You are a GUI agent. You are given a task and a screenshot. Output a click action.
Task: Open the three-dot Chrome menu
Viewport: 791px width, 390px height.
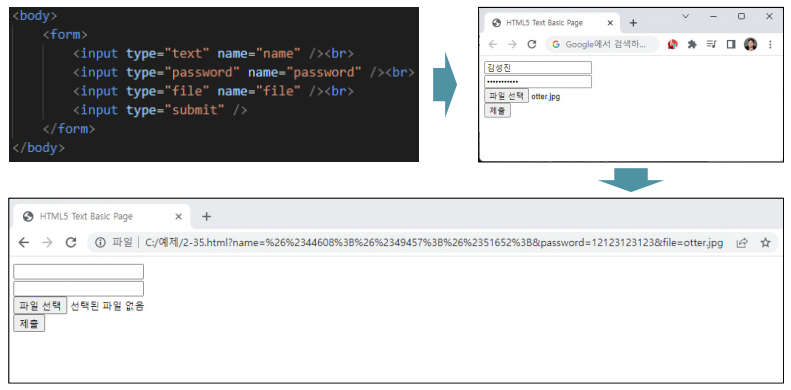click(x=770, y=44)
